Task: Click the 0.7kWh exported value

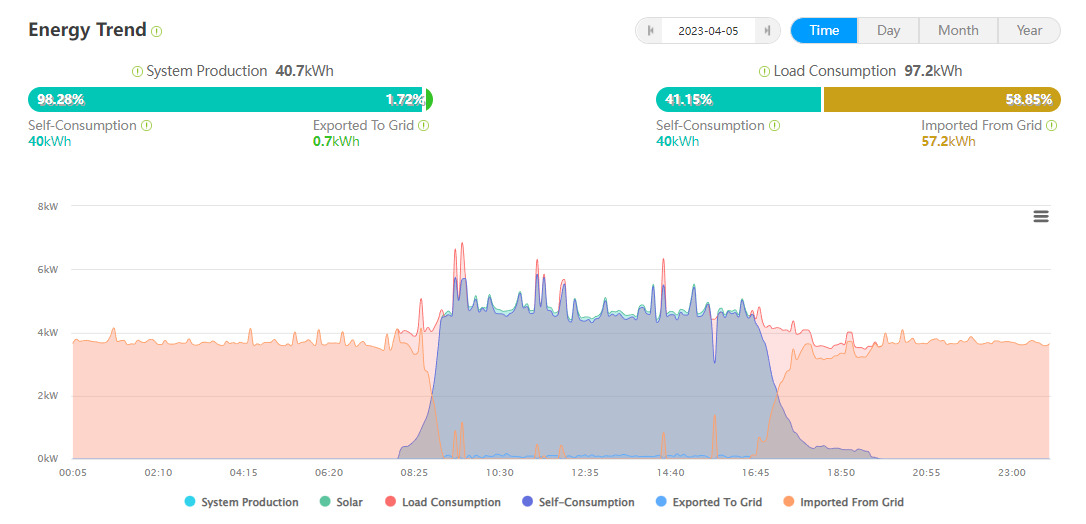Action: tap(336, 142)
